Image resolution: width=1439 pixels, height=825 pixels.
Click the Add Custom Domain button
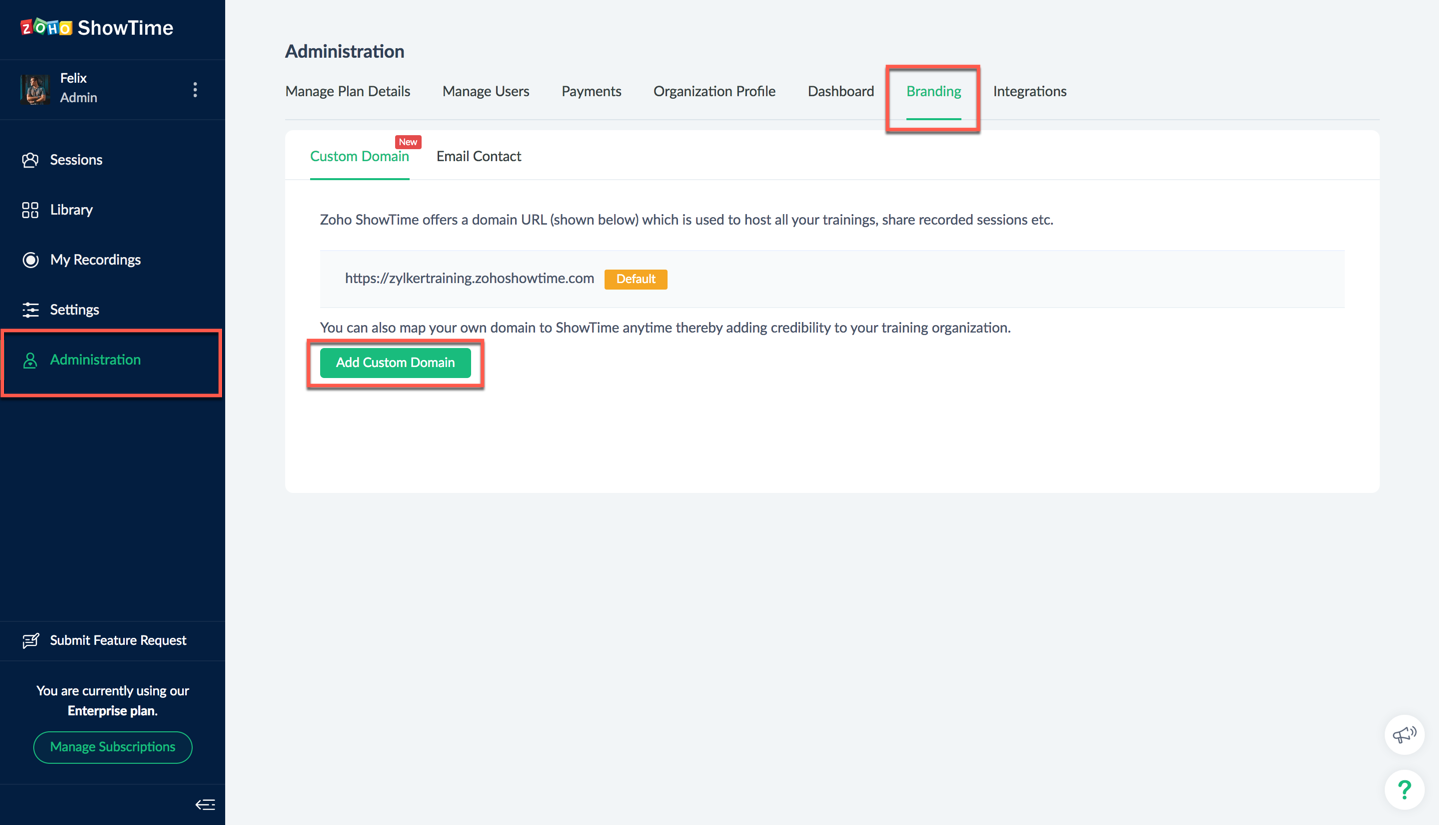[x=395, y=363]
